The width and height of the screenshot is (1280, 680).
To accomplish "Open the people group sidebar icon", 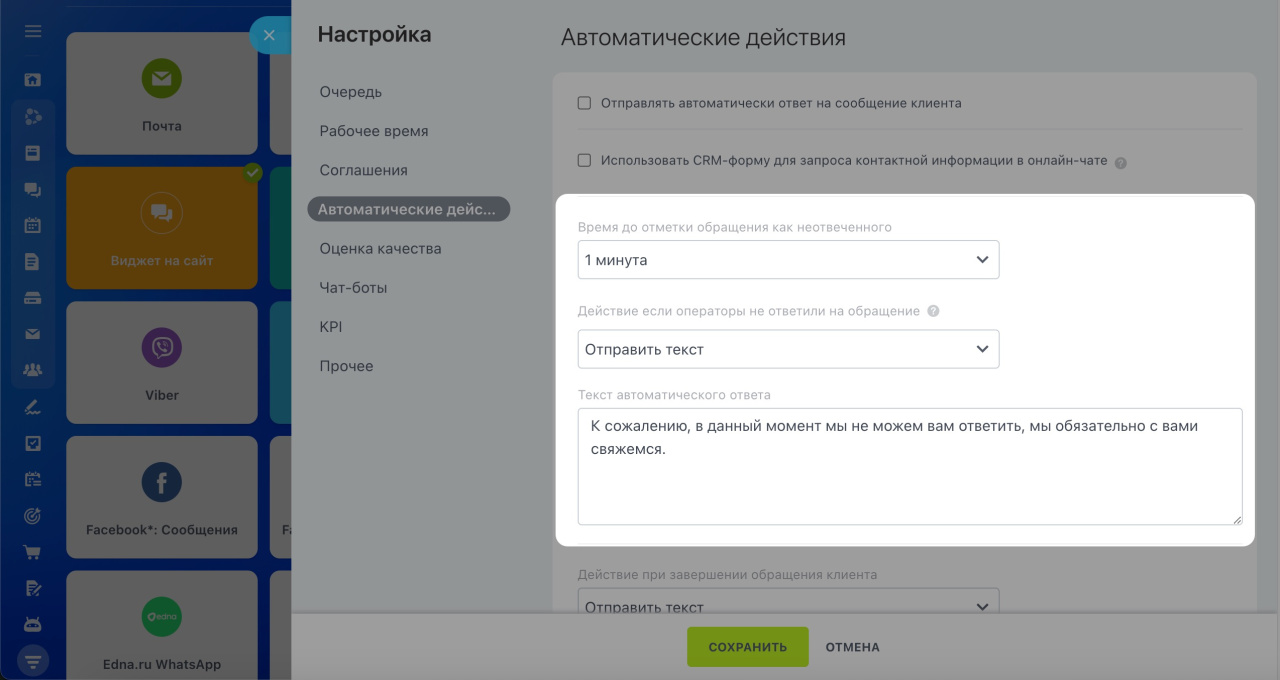I will click(x=33, y=370).
